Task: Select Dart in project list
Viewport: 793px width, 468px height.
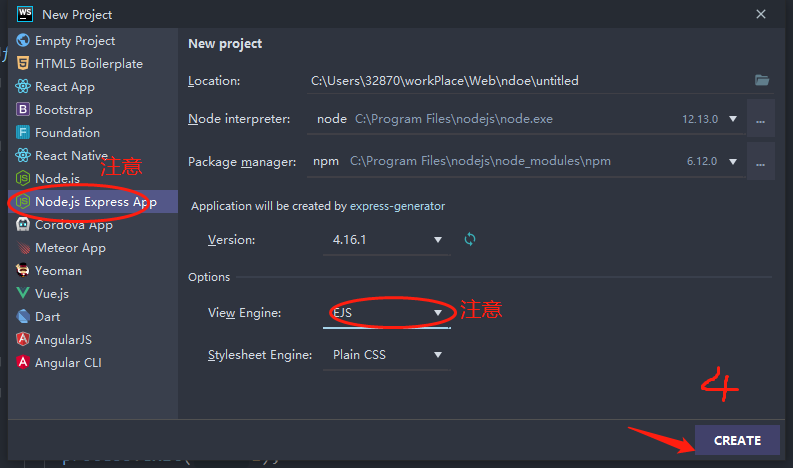Action: (x=93, y=316)
